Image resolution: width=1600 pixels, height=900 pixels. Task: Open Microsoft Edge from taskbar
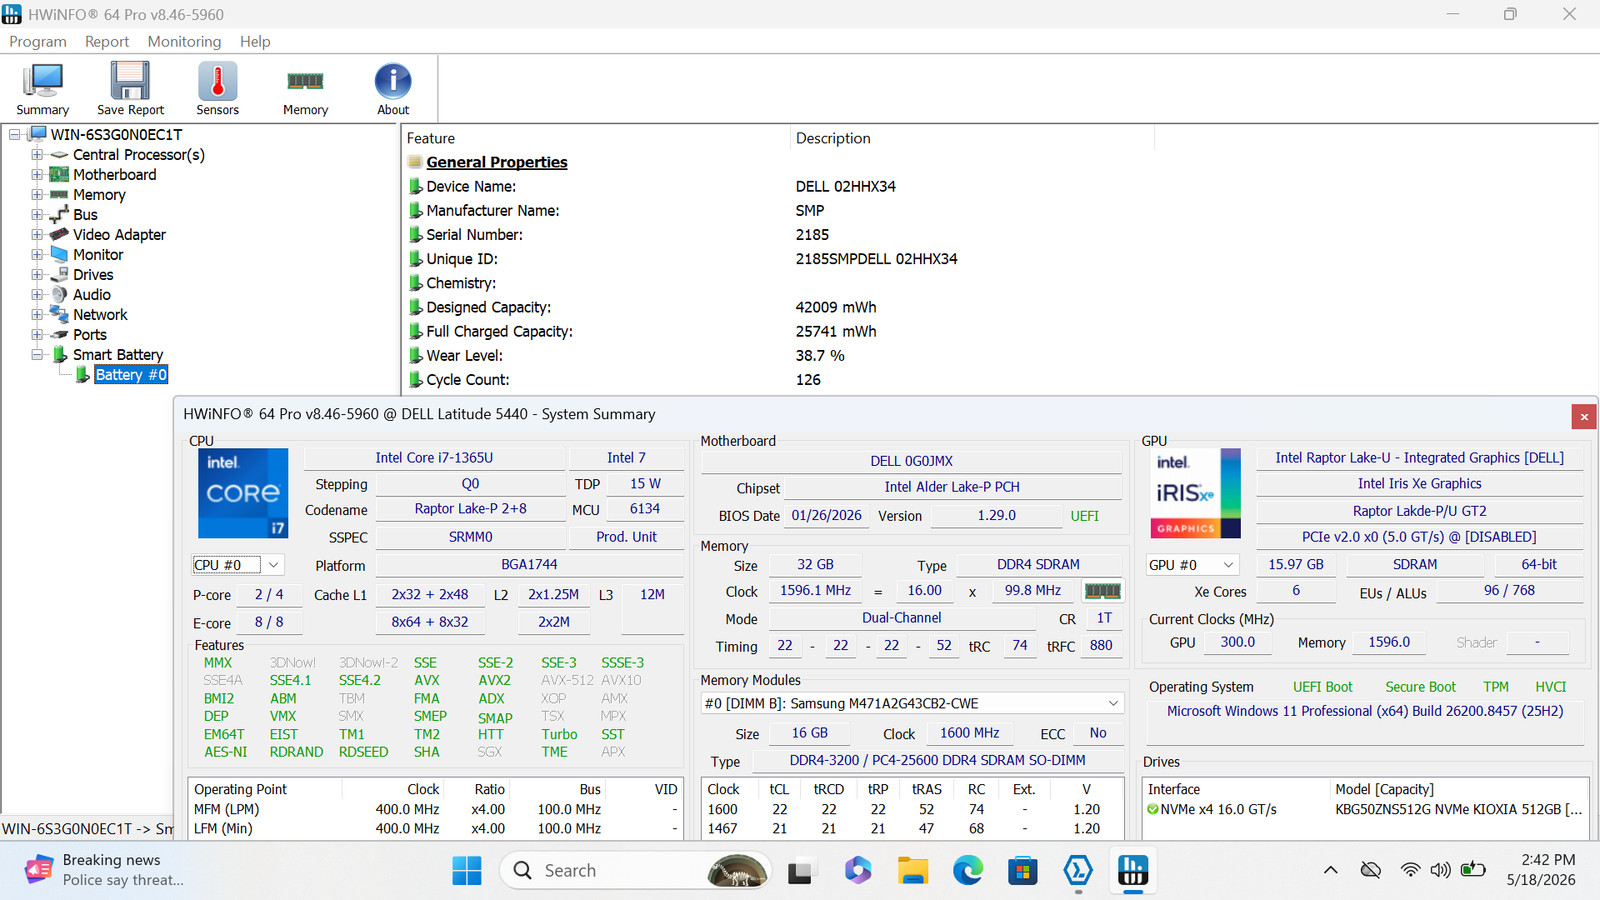click(x=967, y=871)
